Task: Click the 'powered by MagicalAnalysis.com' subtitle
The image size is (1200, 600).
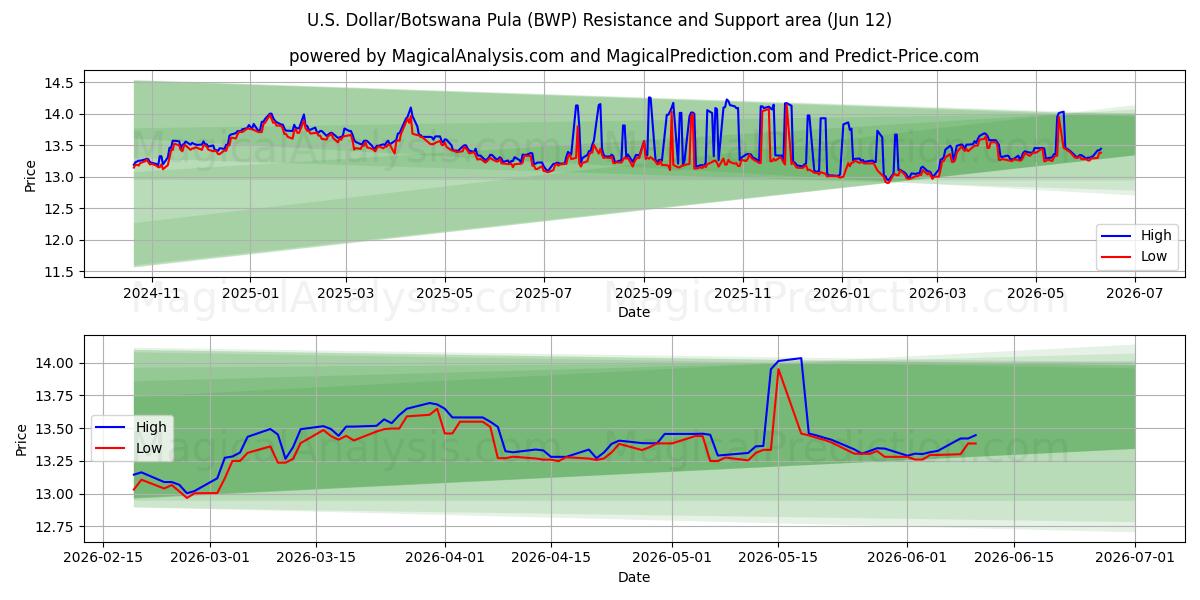Action: pos(634,56)
